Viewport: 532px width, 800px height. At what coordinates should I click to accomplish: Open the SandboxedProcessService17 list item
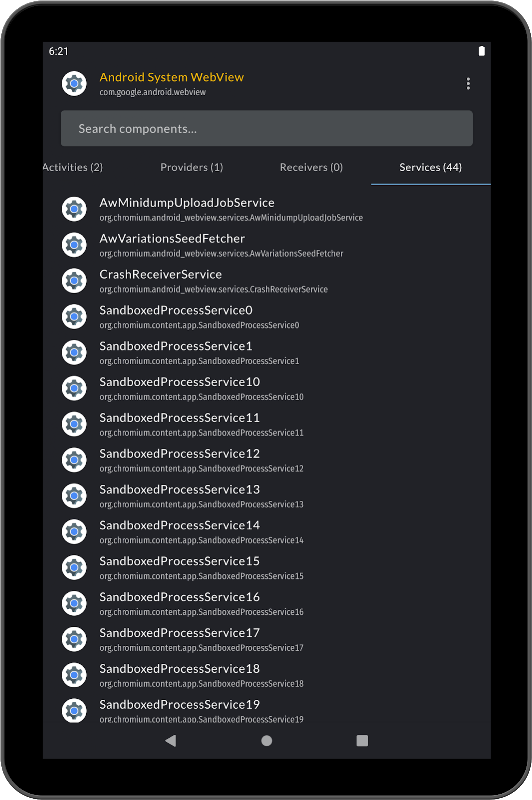point(267,639)
